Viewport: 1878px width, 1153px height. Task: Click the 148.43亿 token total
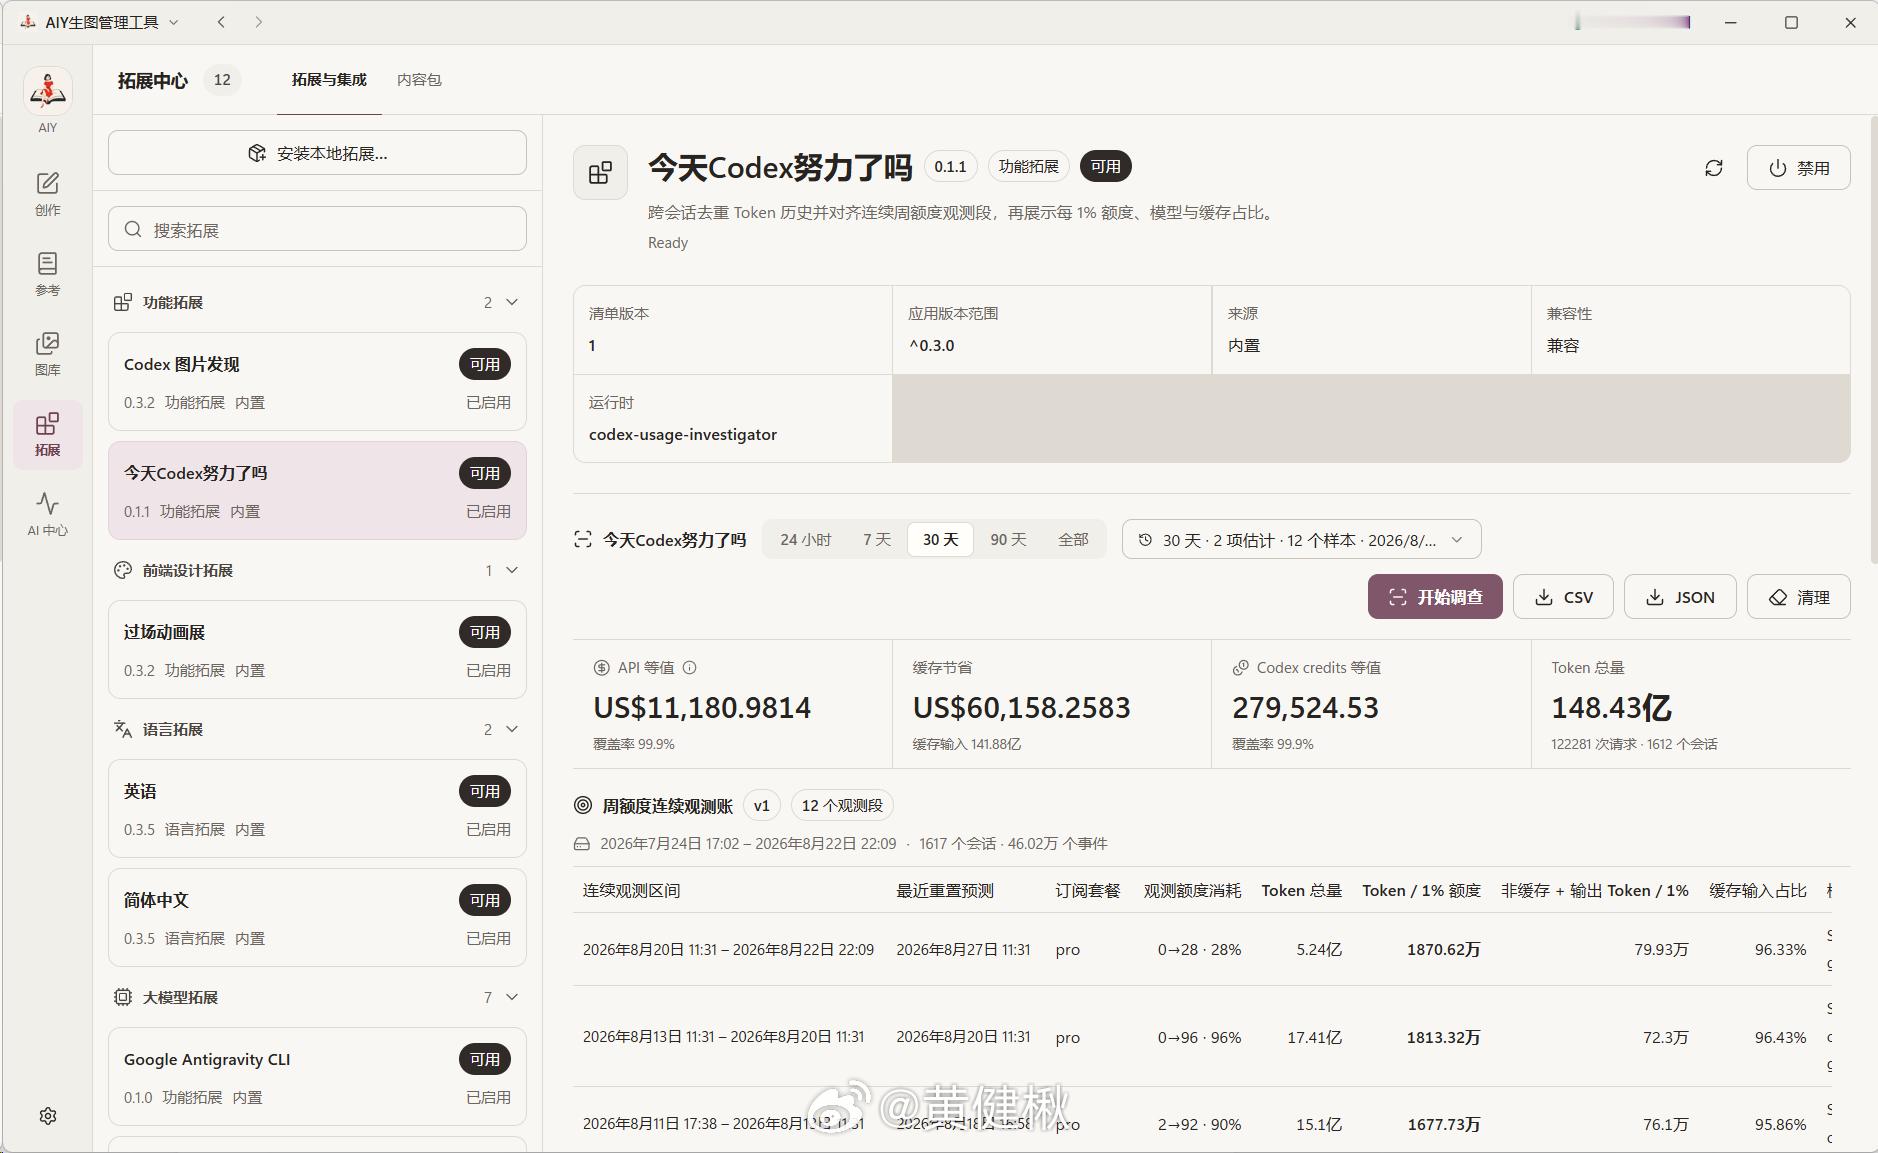point(1611,708)
